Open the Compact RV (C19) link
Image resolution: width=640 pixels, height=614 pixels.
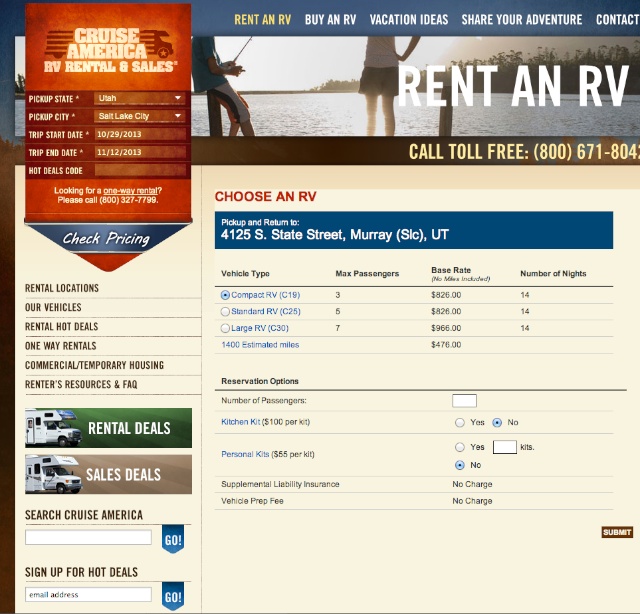coord(266,295)
